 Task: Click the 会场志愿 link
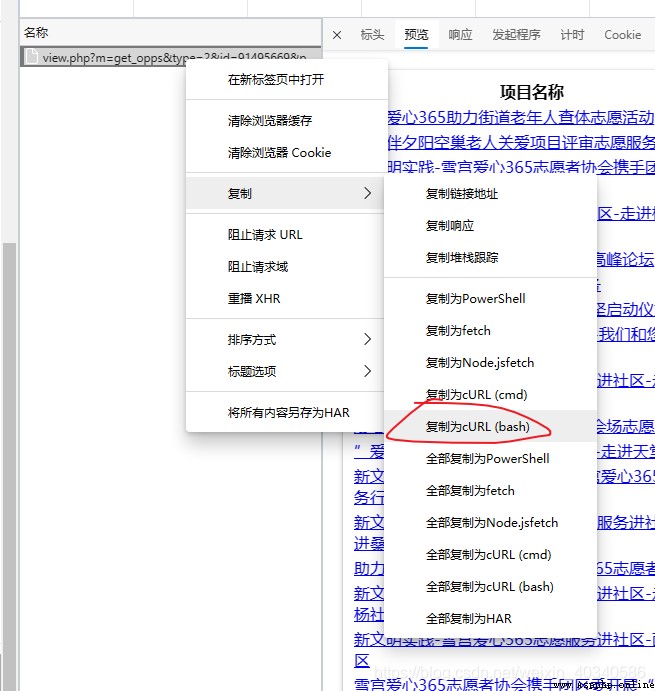tap(625, 426)
